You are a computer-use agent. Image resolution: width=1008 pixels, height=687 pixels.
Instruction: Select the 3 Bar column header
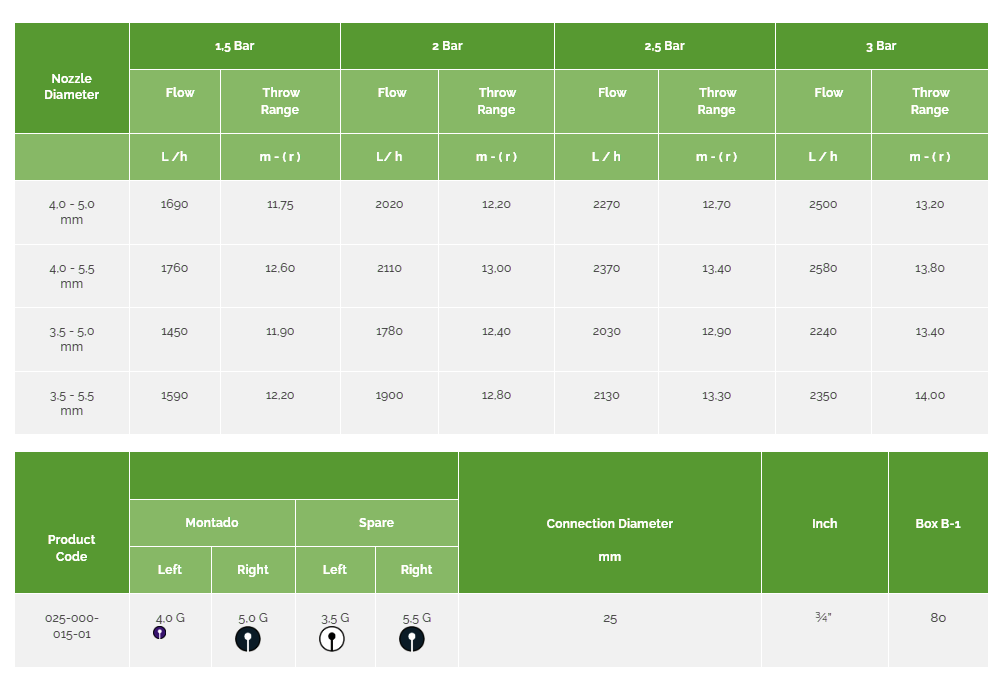(881, 46)
